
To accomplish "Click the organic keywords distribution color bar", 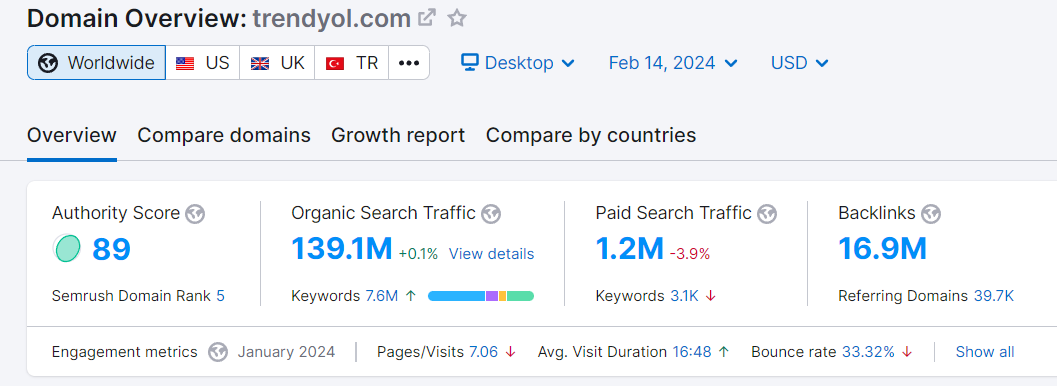I will pos(481,296).
